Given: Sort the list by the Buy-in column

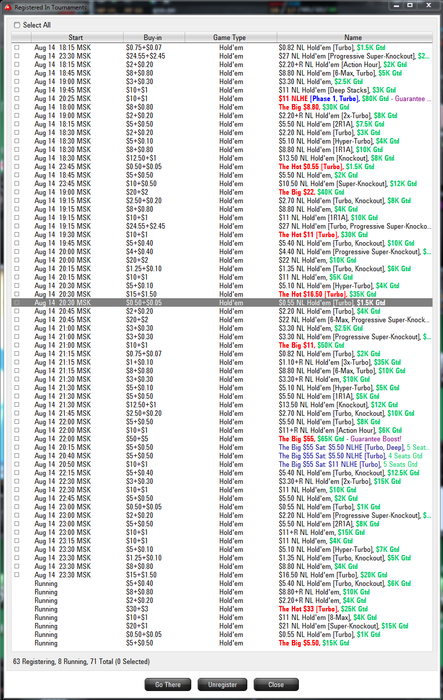Looking at the screenshot, I should [154, 38].
